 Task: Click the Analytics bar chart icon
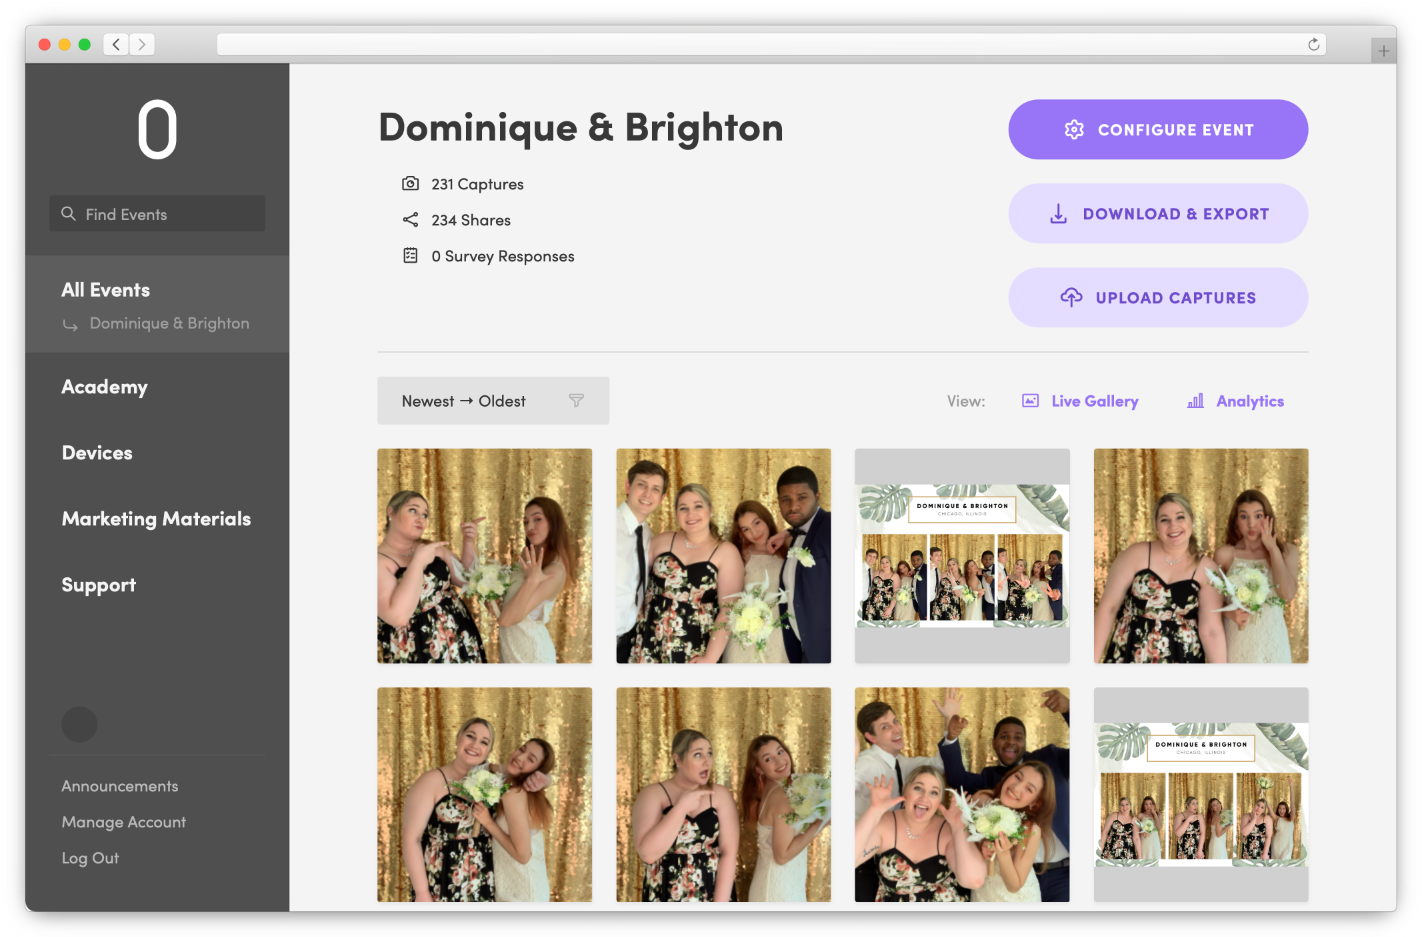point(1195,401)
